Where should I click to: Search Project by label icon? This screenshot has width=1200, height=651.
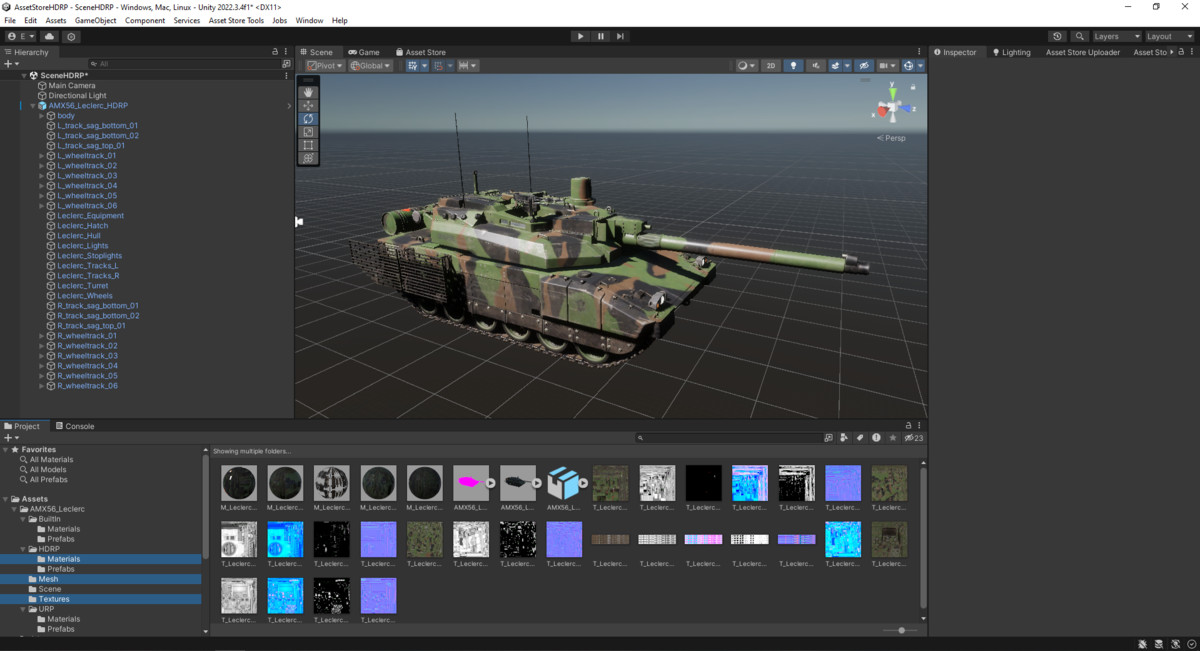coord(860,438)
